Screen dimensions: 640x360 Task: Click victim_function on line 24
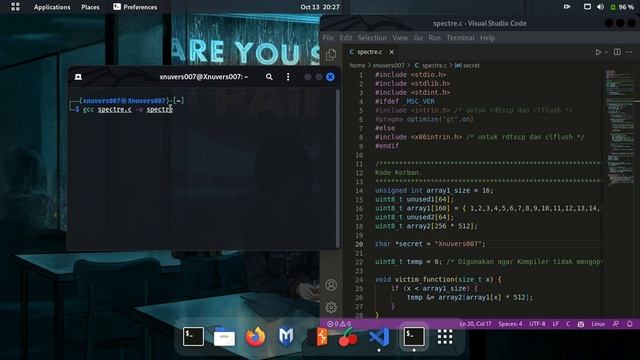(x=424, y=280)
